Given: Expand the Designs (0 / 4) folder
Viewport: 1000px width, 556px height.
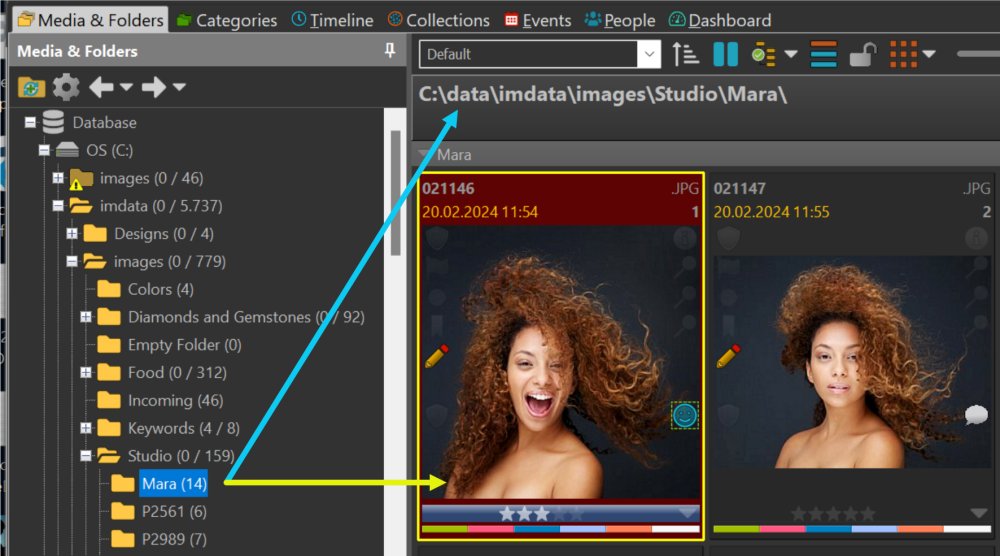Looking at the screenshot, I should (72, 233).
